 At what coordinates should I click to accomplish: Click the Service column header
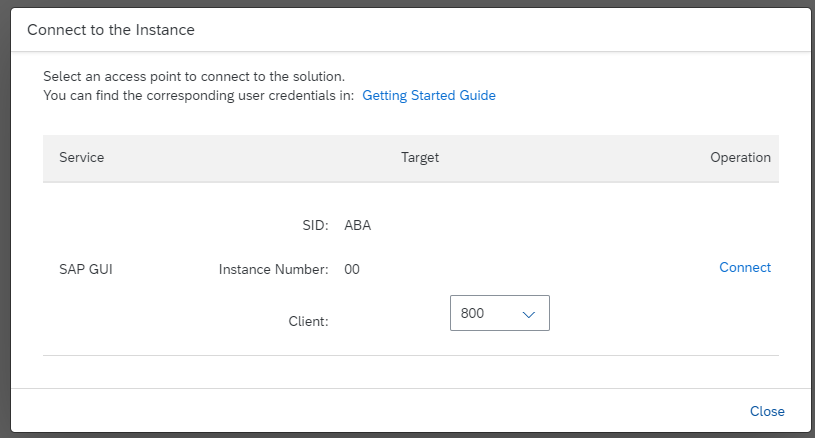(x=82, y=158)
